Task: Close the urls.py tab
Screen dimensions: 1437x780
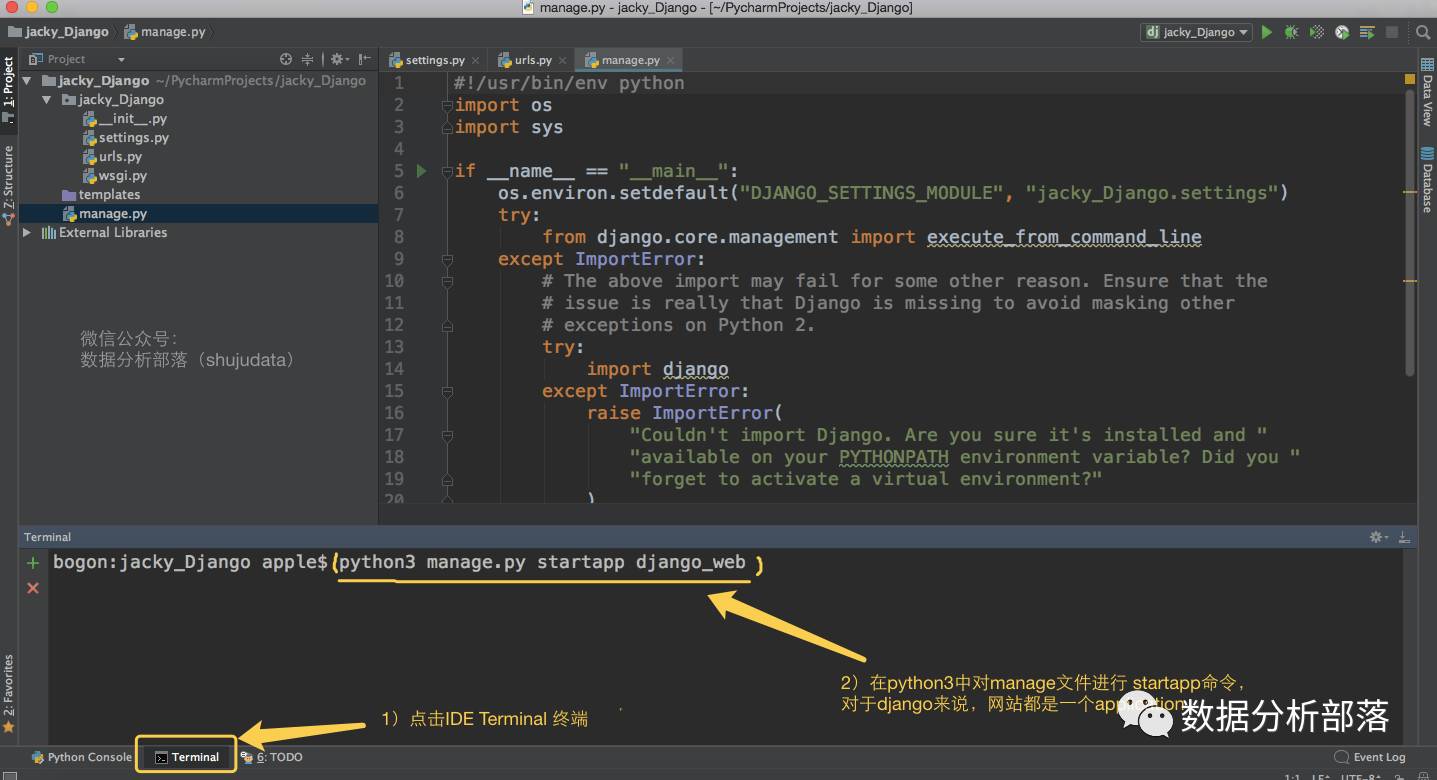Action: 562,60
